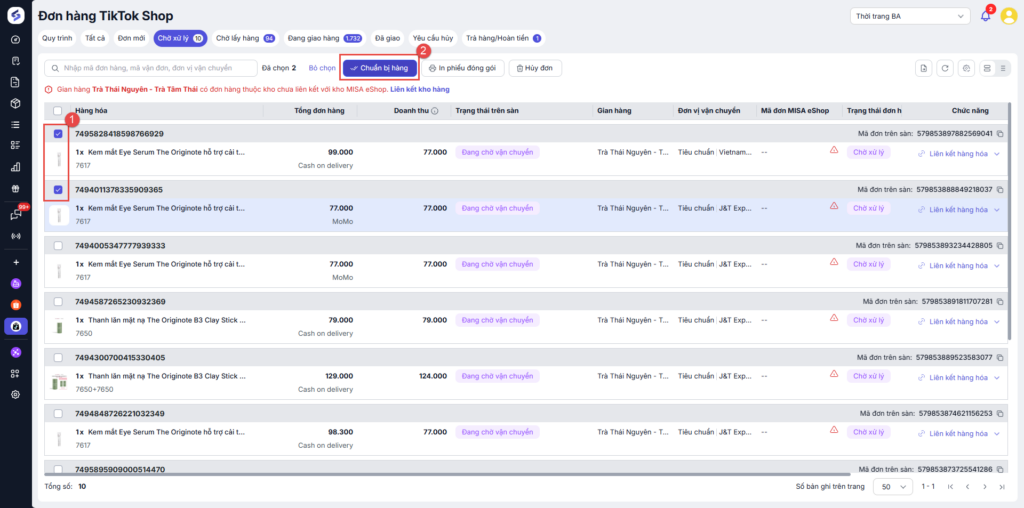Toggle the select-all checkbox in header
The width and height of the screenshot is (1024, 508).
58,111
